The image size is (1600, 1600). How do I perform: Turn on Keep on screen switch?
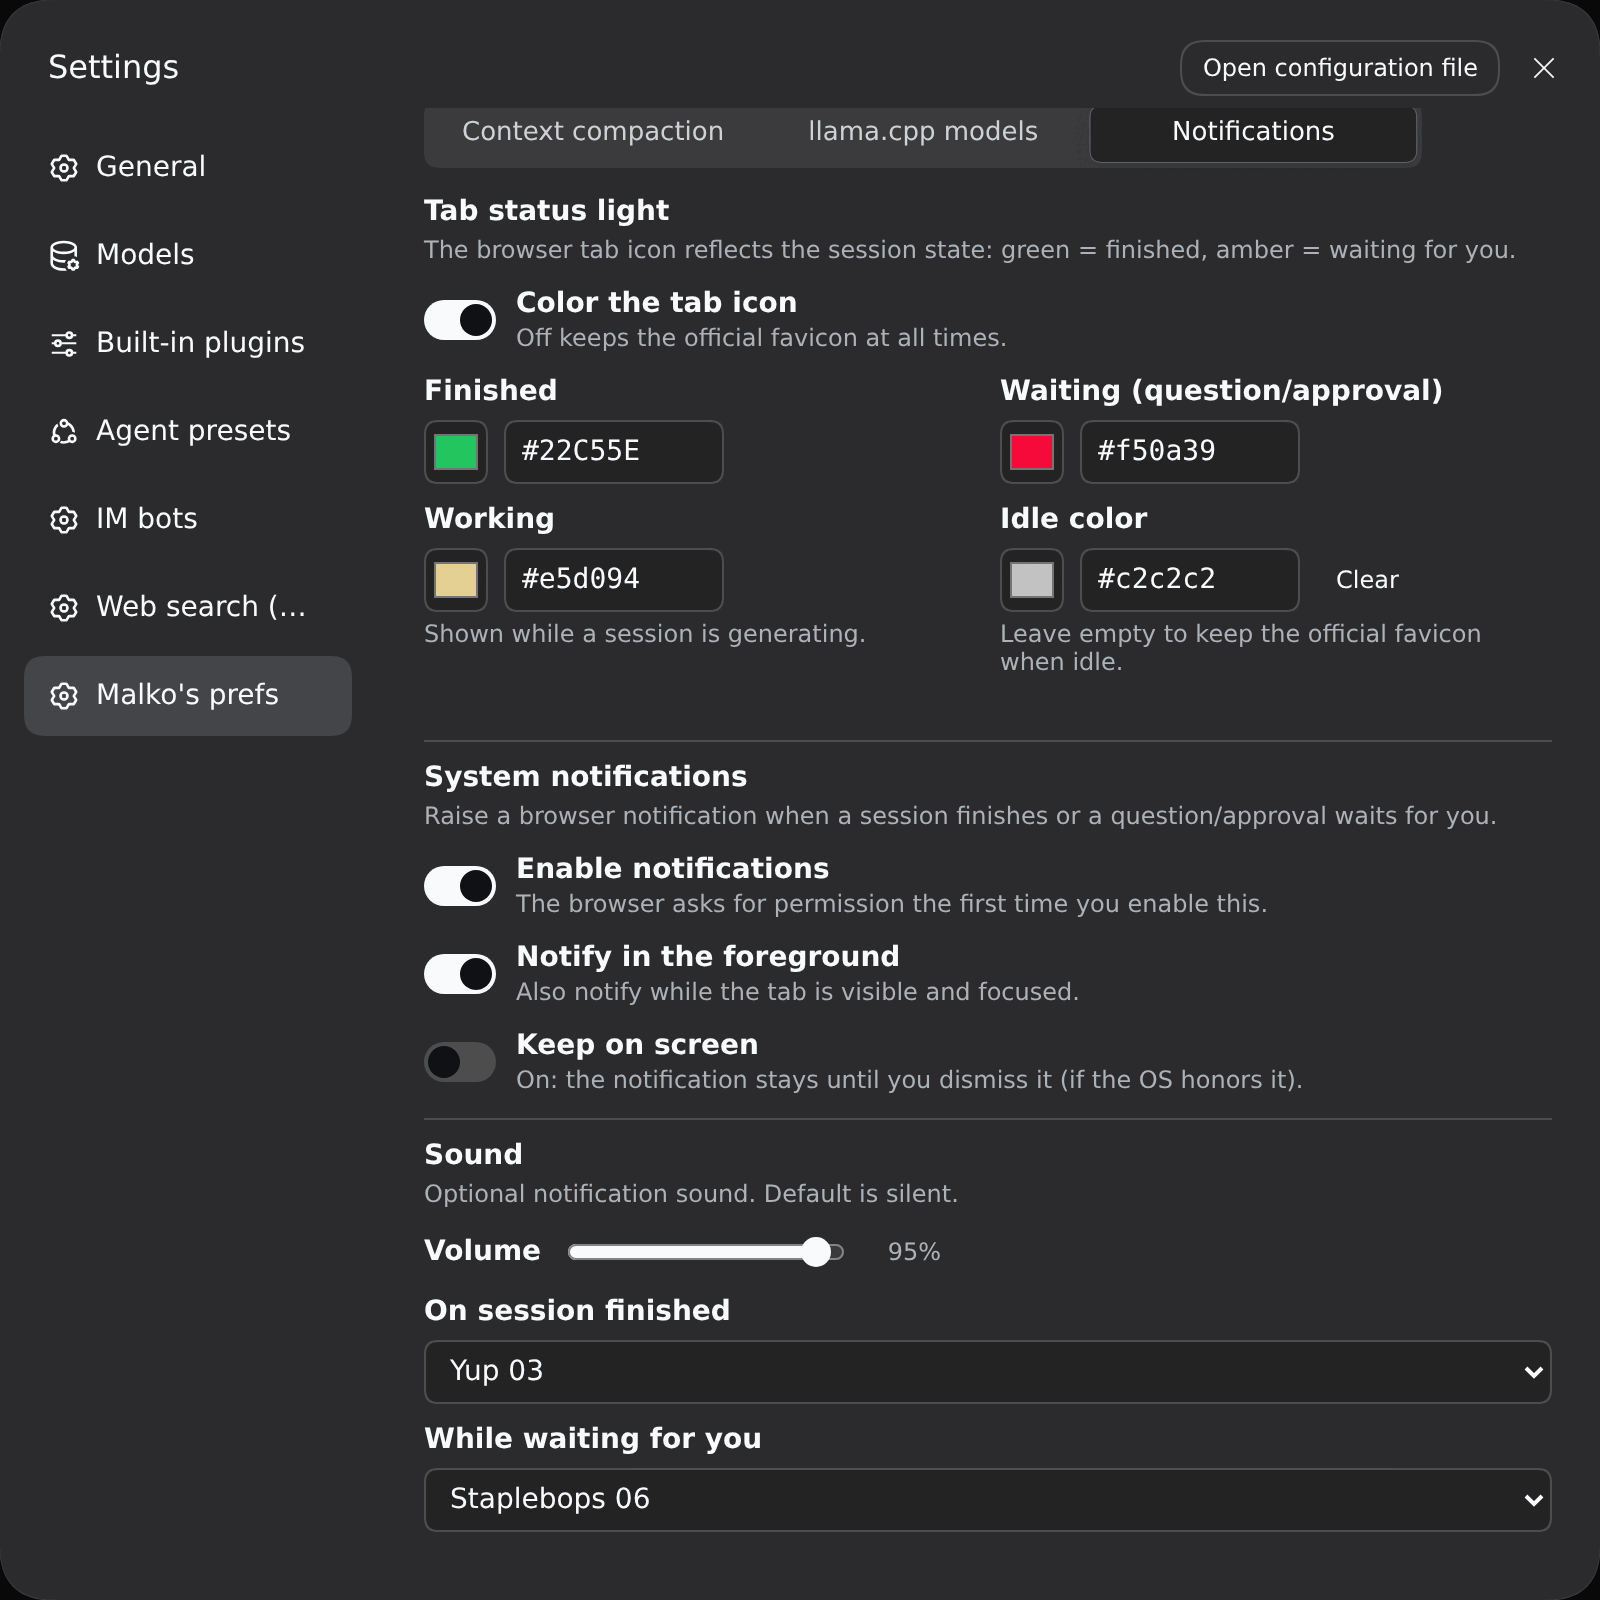tap(460, 1062)
